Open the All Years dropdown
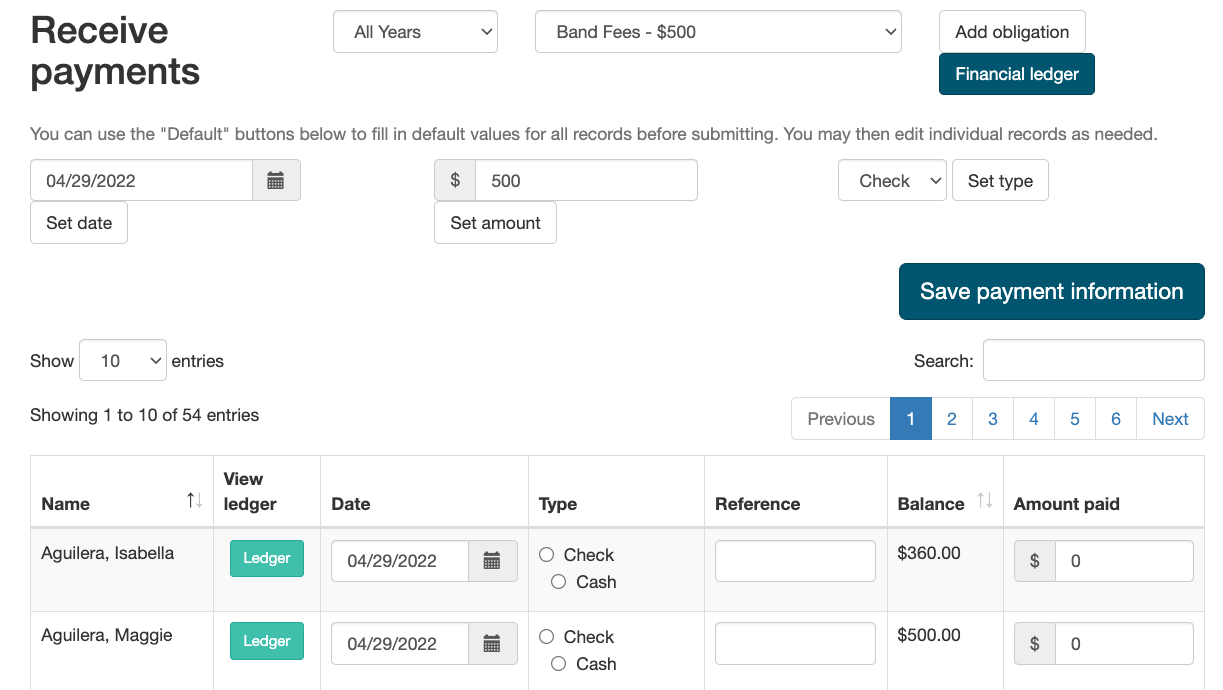The width and height of the screenshot is (1223, 690). pos(415,32)
